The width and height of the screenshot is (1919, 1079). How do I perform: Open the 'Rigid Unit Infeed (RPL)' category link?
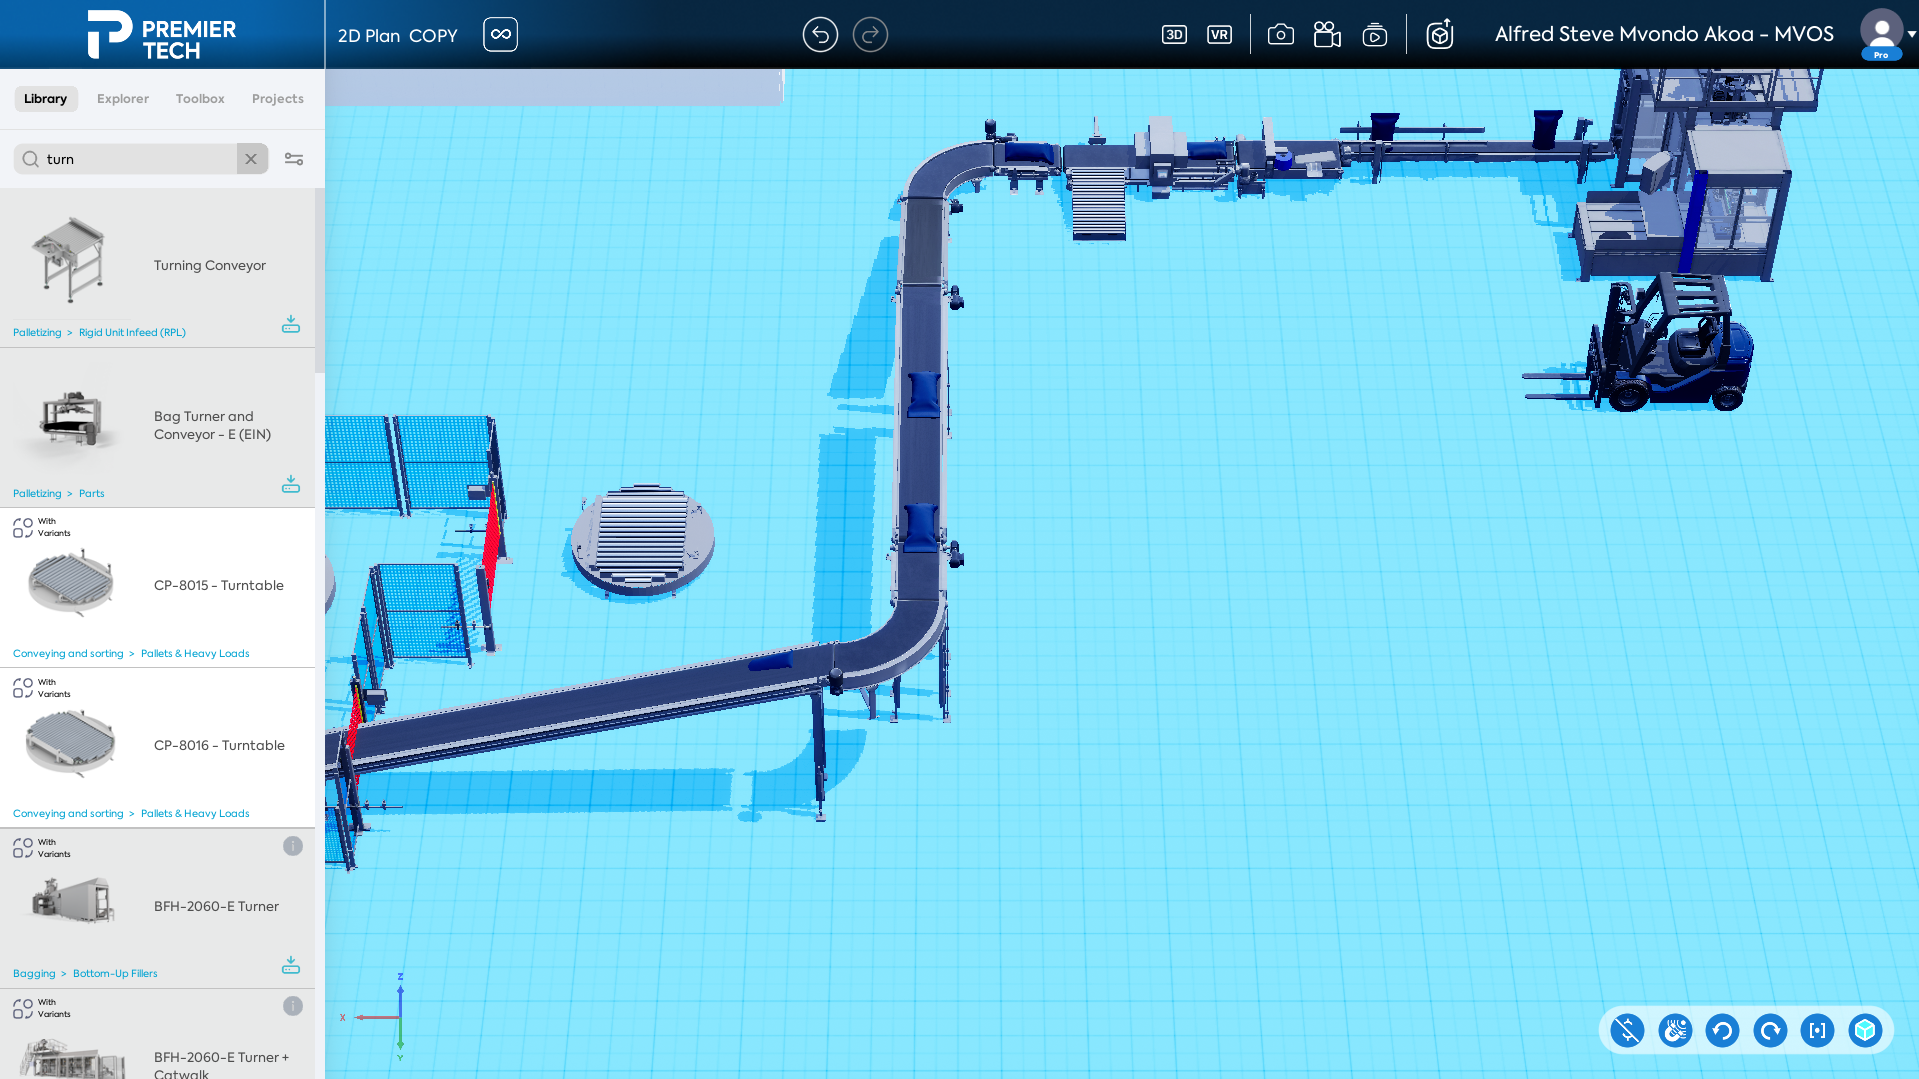click(132, 333)
